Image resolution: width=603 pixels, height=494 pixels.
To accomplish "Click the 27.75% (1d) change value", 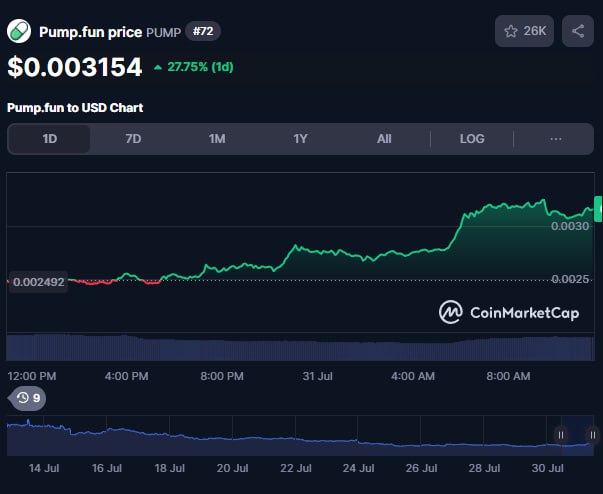I will tap(200, 67).
